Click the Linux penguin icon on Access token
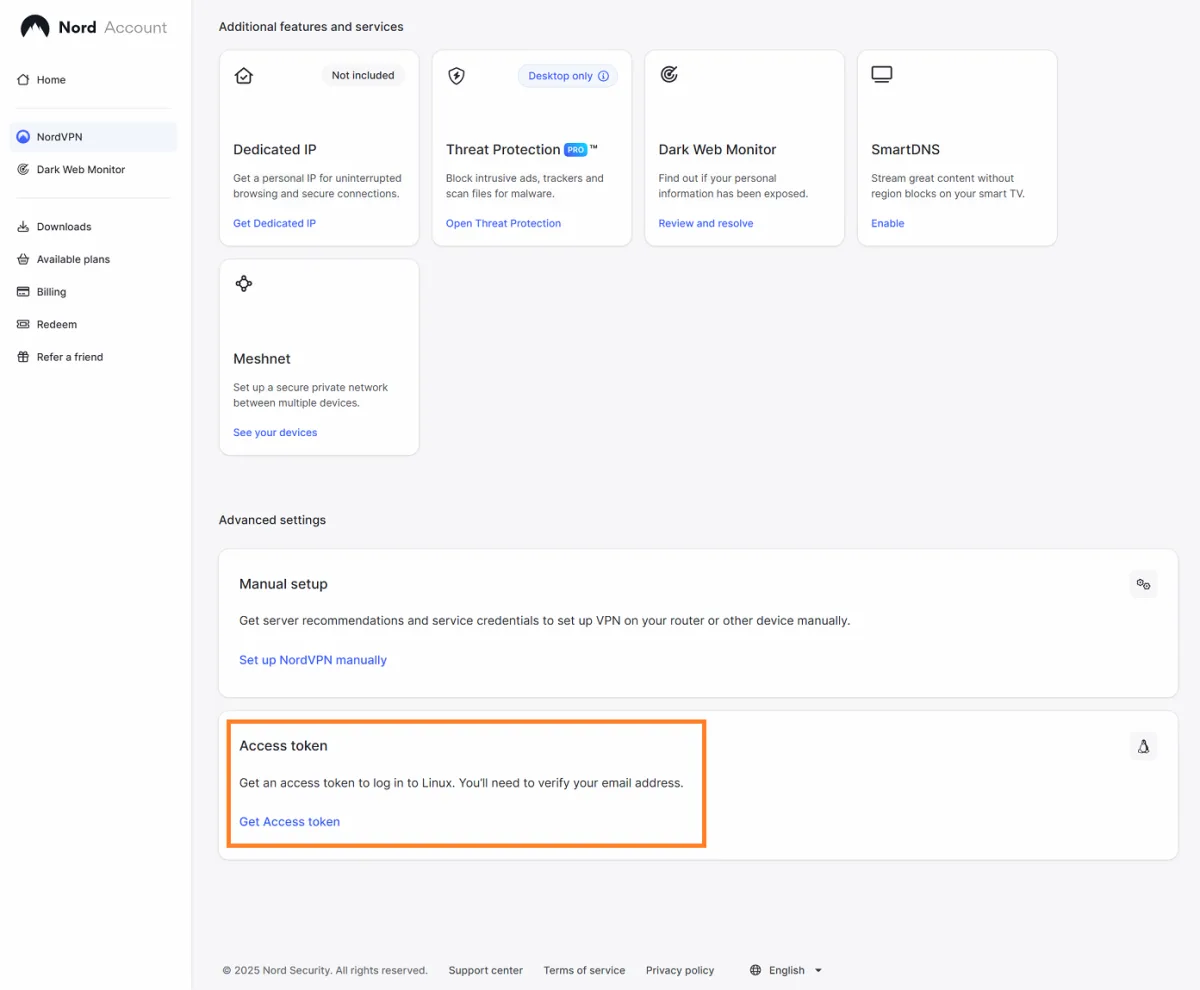 pos(1143,746)
